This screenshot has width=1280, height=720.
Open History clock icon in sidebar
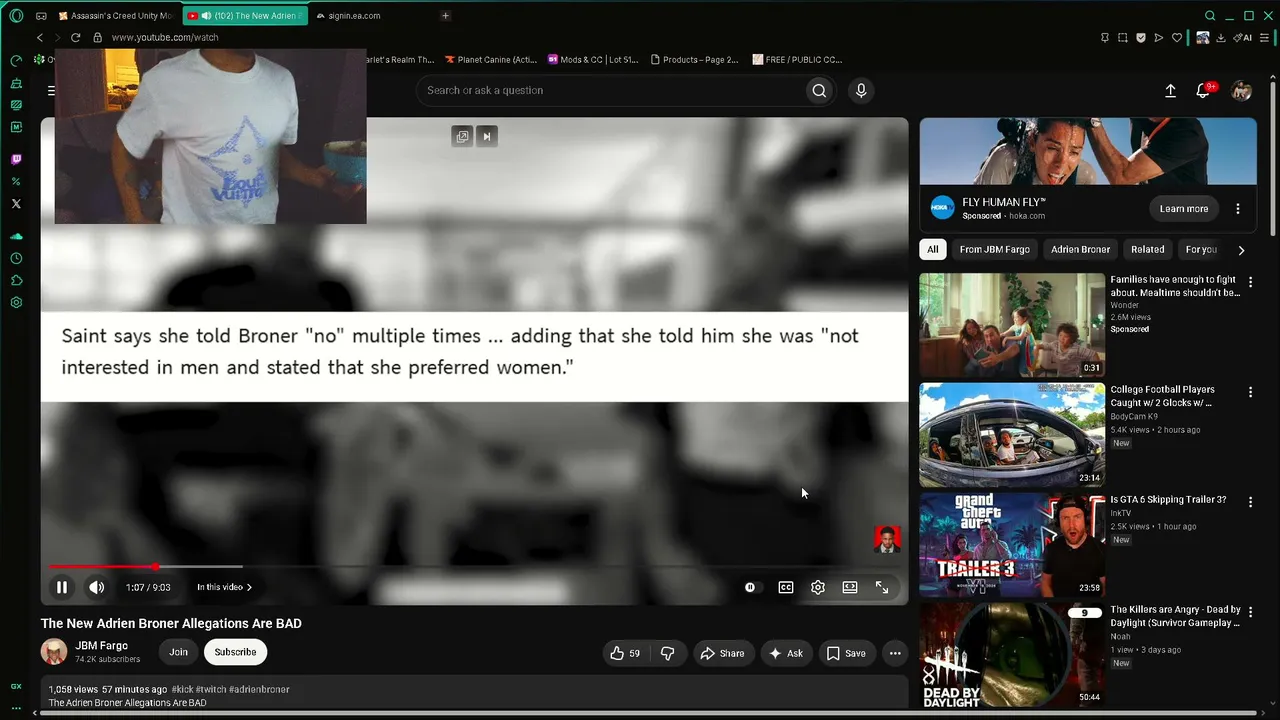coord(16,258)
